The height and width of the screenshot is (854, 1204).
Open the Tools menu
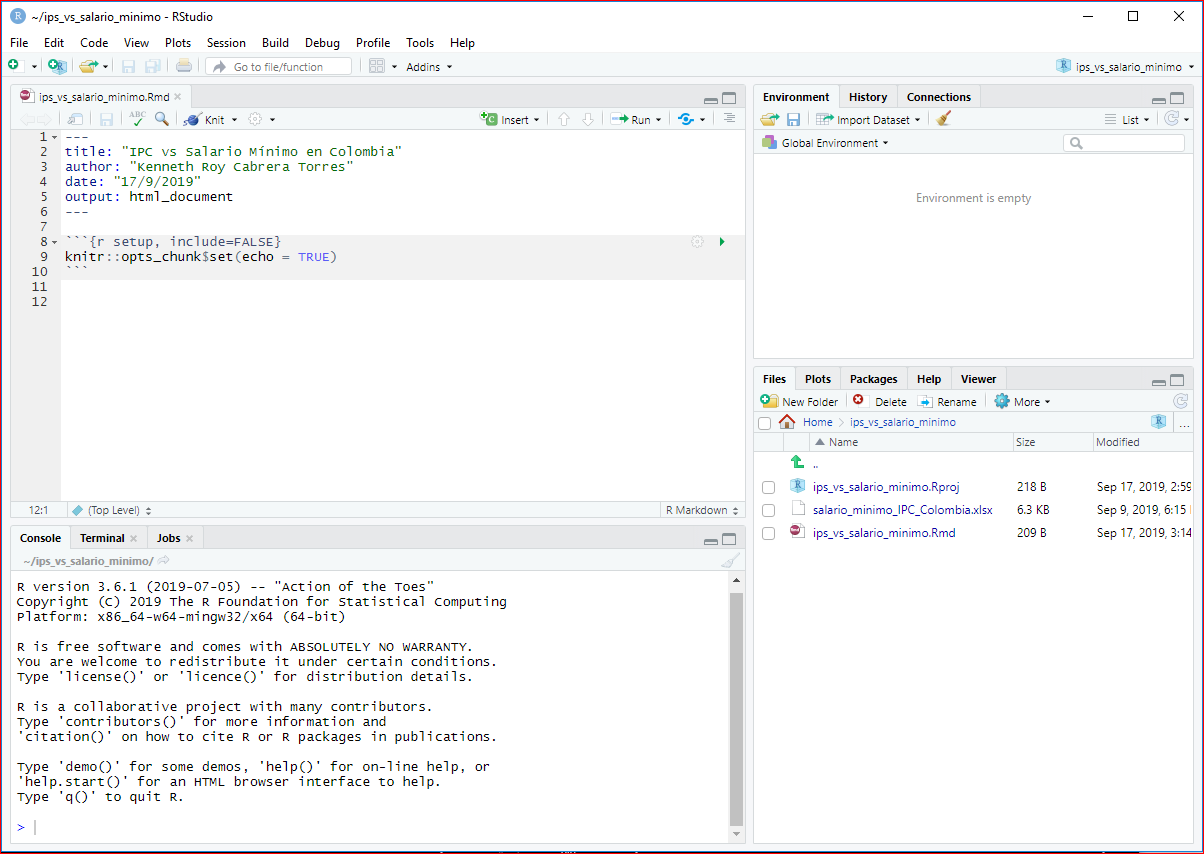click(420, 43)
